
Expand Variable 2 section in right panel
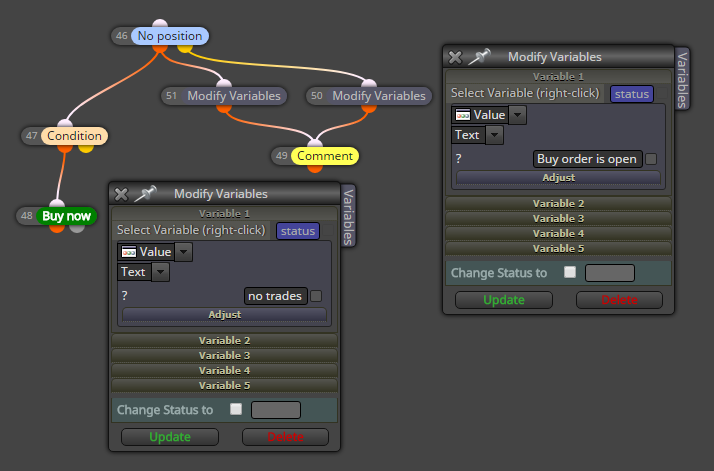(558, 203)
